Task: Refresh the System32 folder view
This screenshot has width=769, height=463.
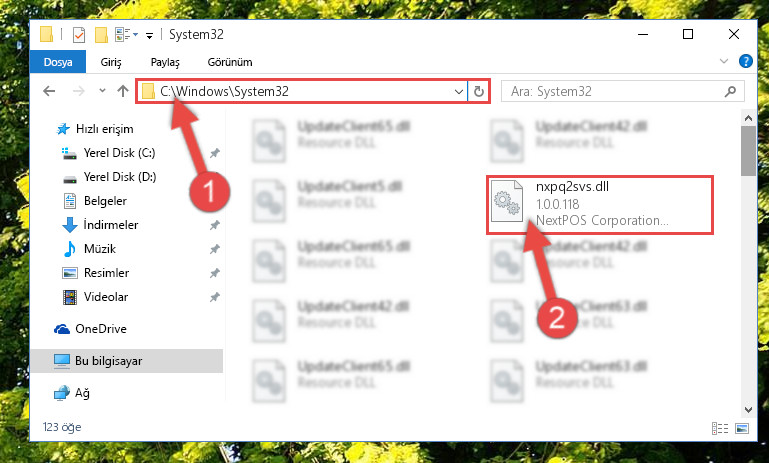Action: click(479, 91)
